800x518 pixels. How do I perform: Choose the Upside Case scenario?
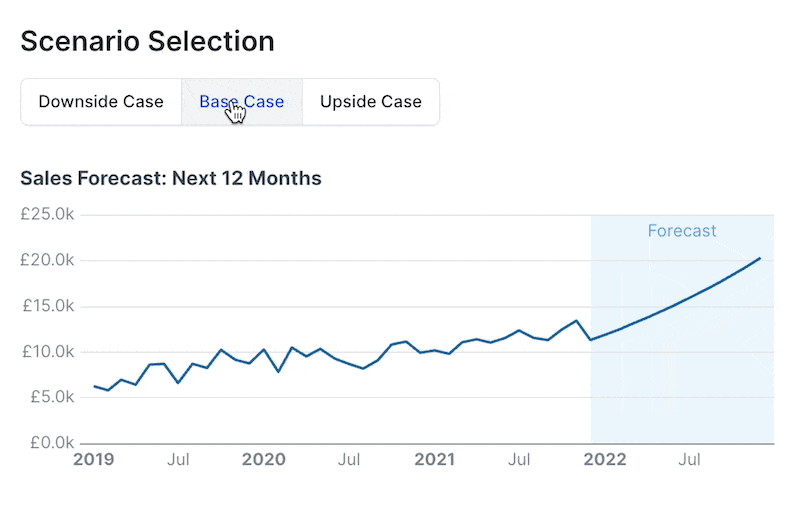[370, 102]
